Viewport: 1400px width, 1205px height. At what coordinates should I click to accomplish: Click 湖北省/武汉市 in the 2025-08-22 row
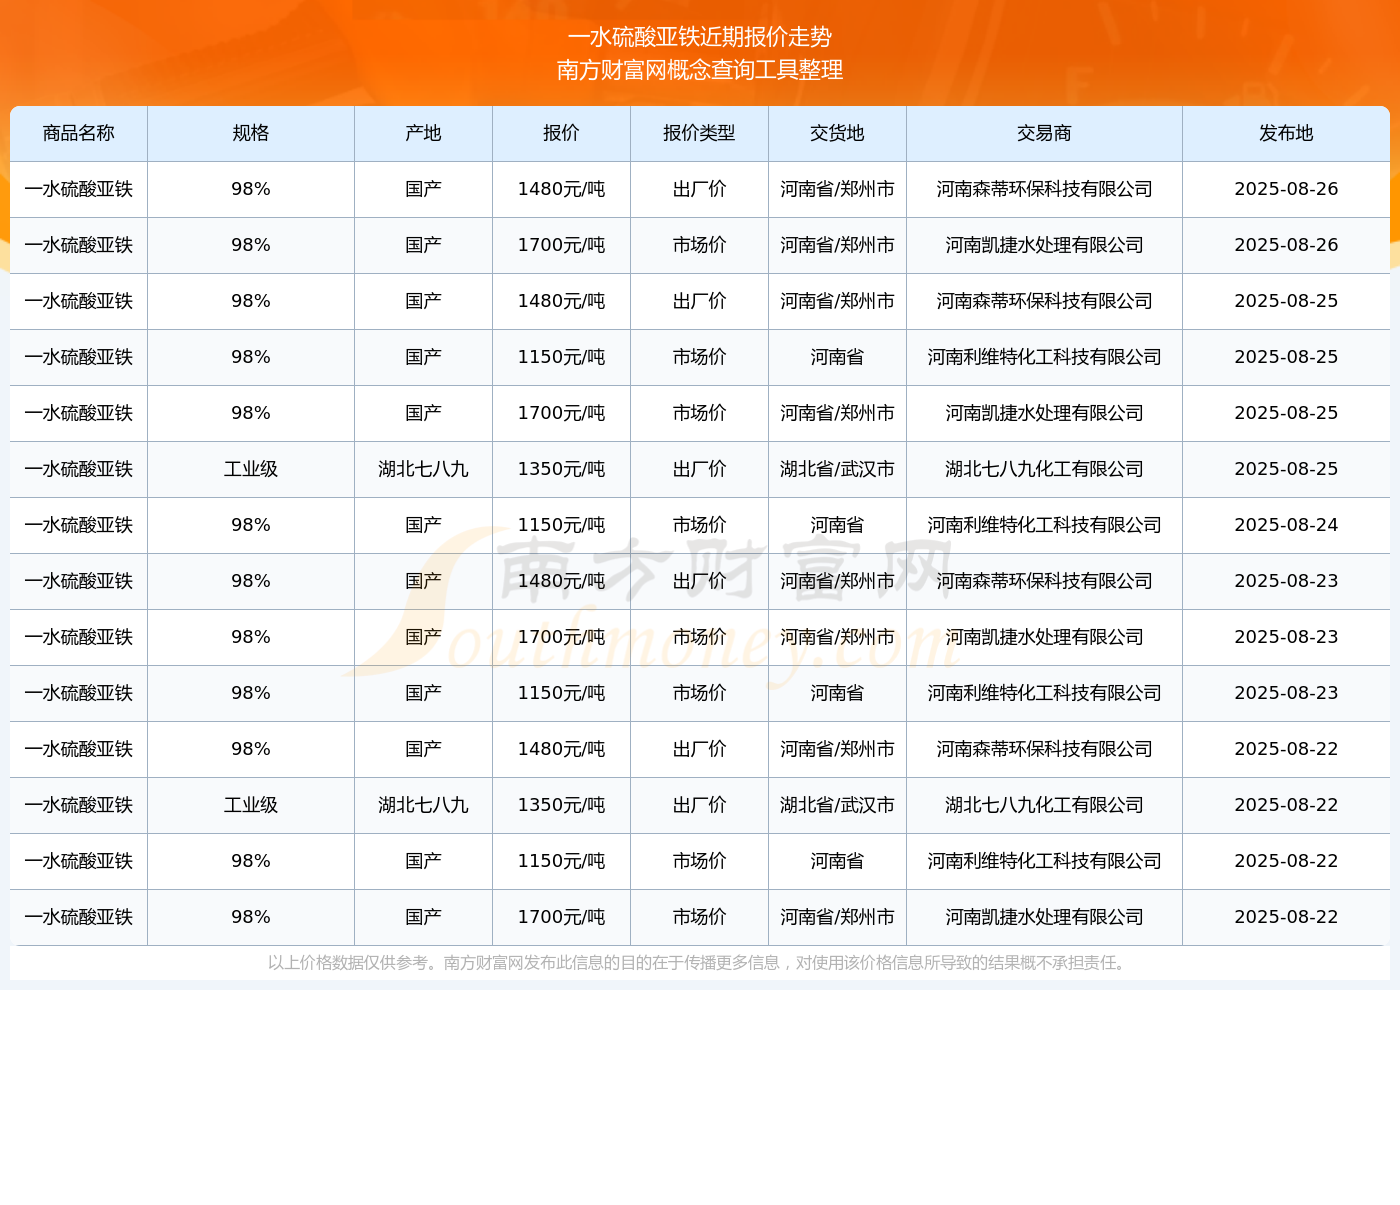point(837,805)
